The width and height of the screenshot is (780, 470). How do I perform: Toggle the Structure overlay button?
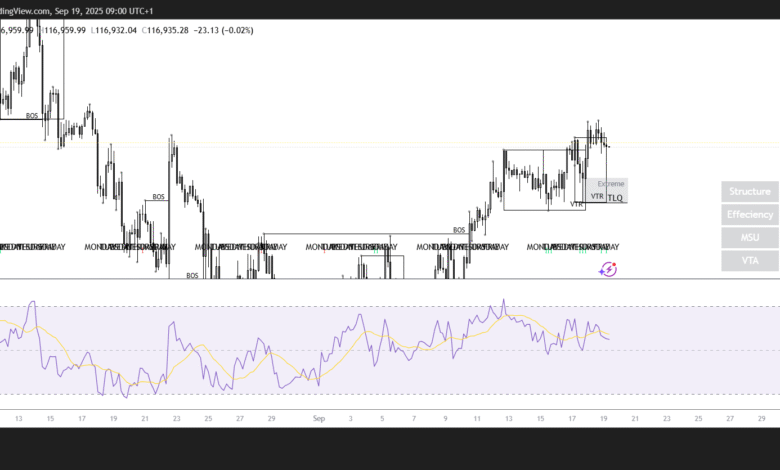[749, 191]
